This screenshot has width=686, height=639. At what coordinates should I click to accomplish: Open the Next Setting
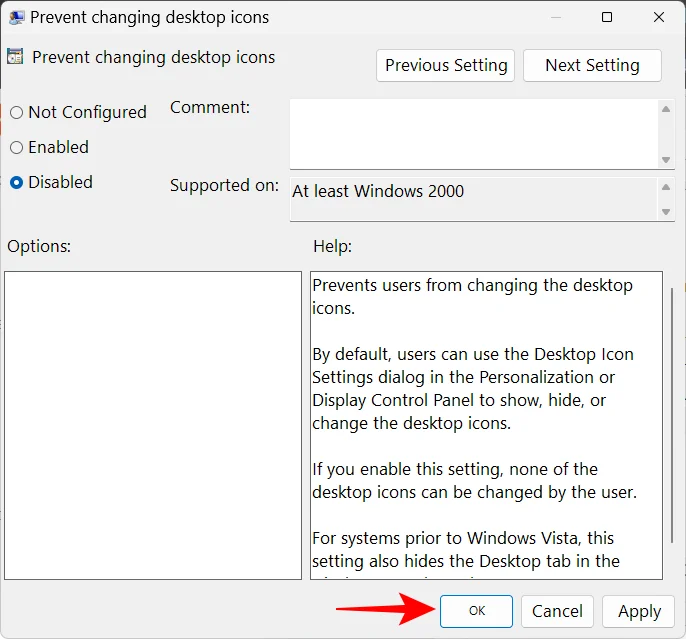592,65
